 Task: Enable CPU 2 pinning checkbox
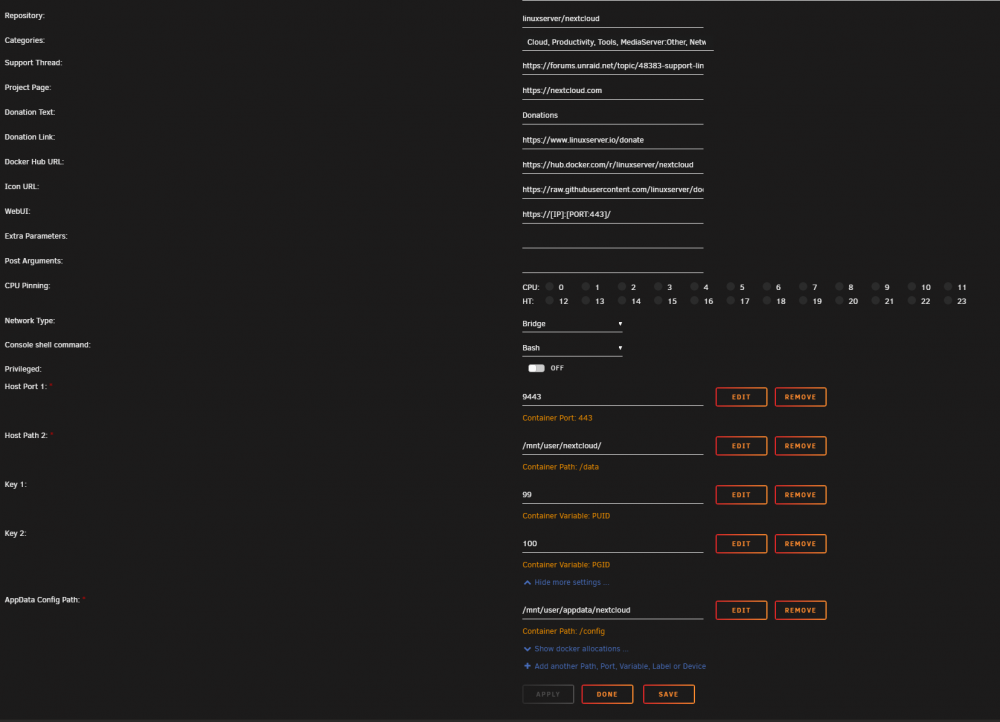point(622,287)
